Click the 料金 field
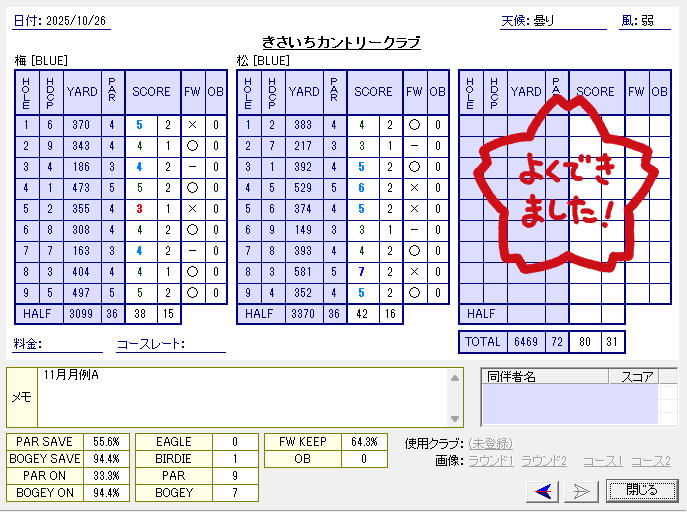The width and height of the screenshot is (687, 512). (x=75, y=344)
